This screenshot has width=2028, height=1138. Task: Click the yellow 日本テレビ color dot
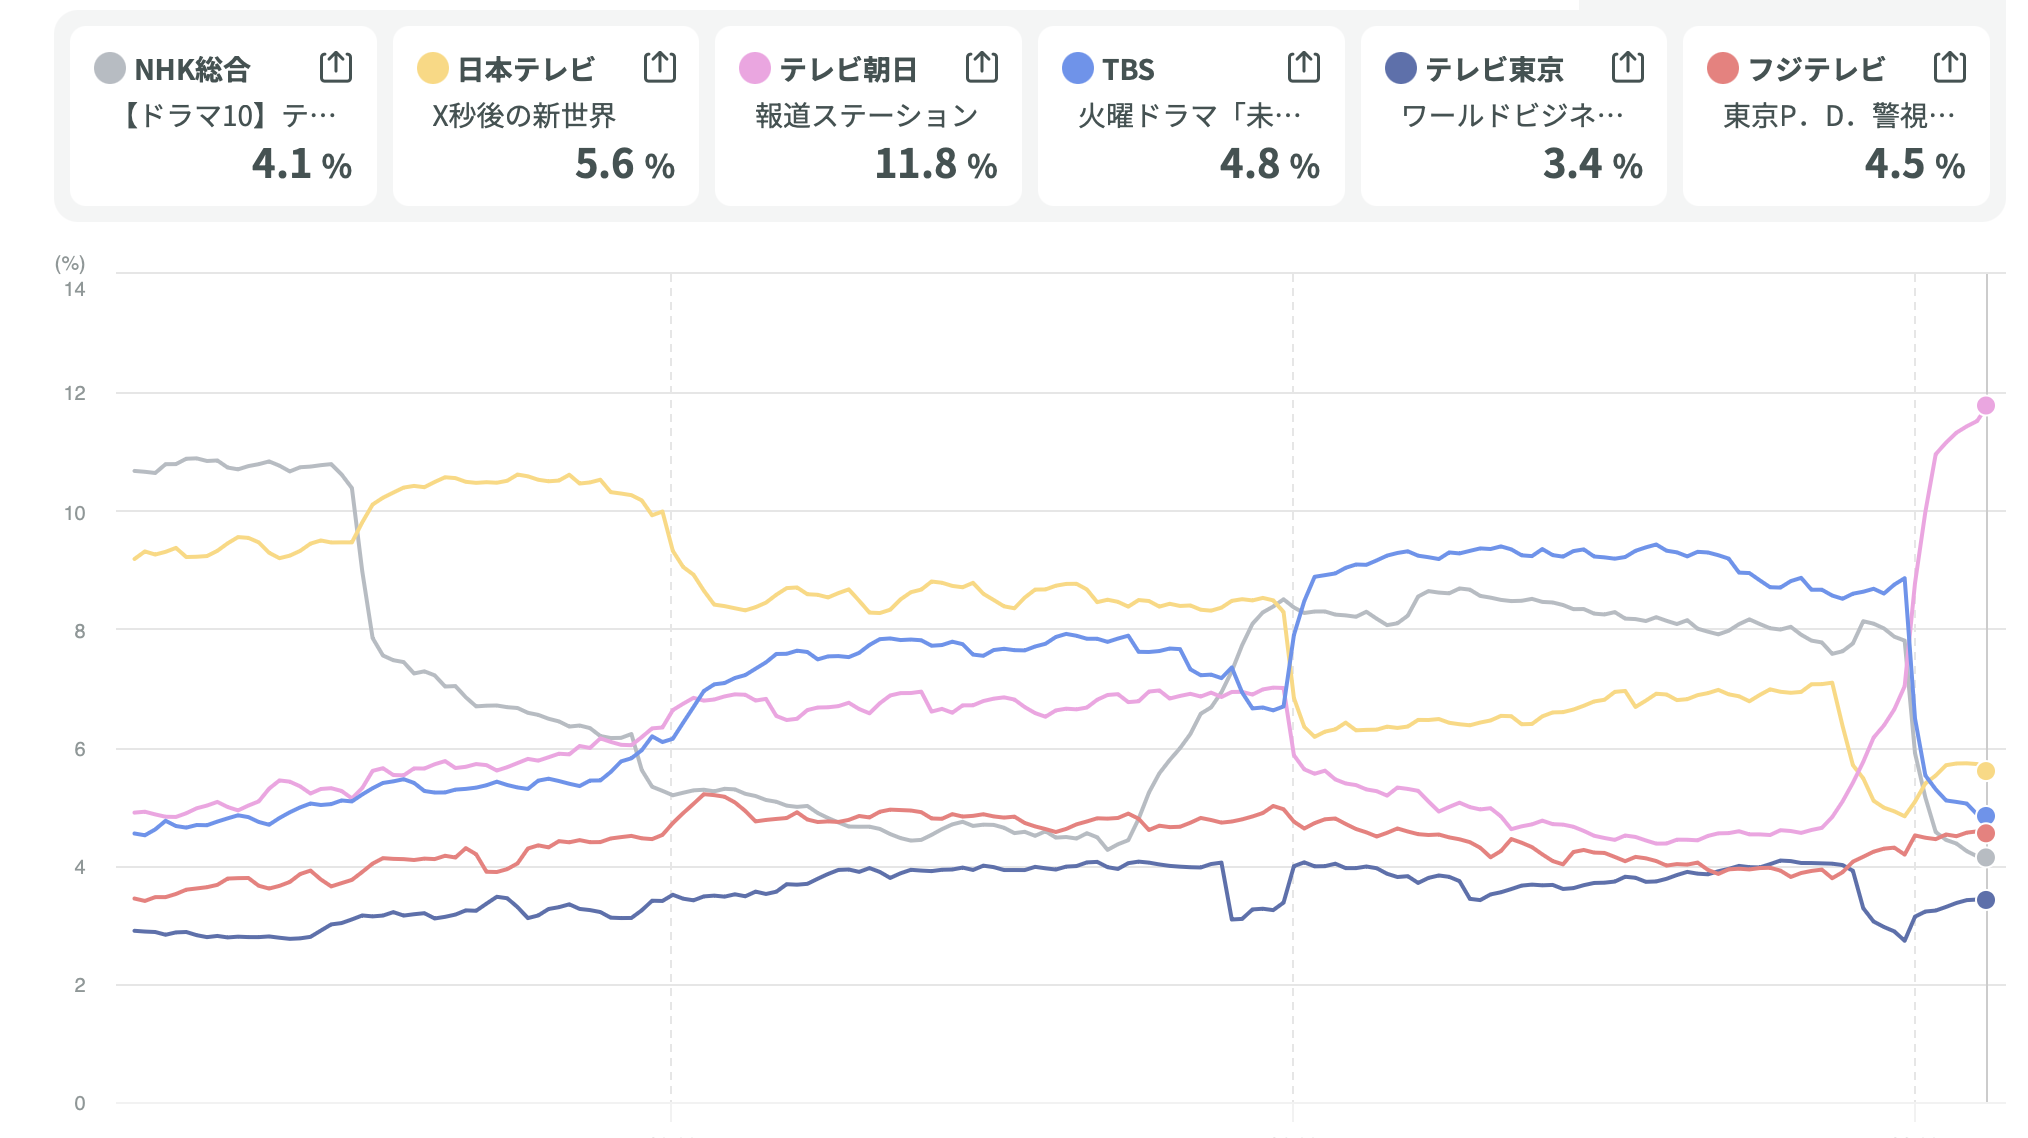click(432, 68)
